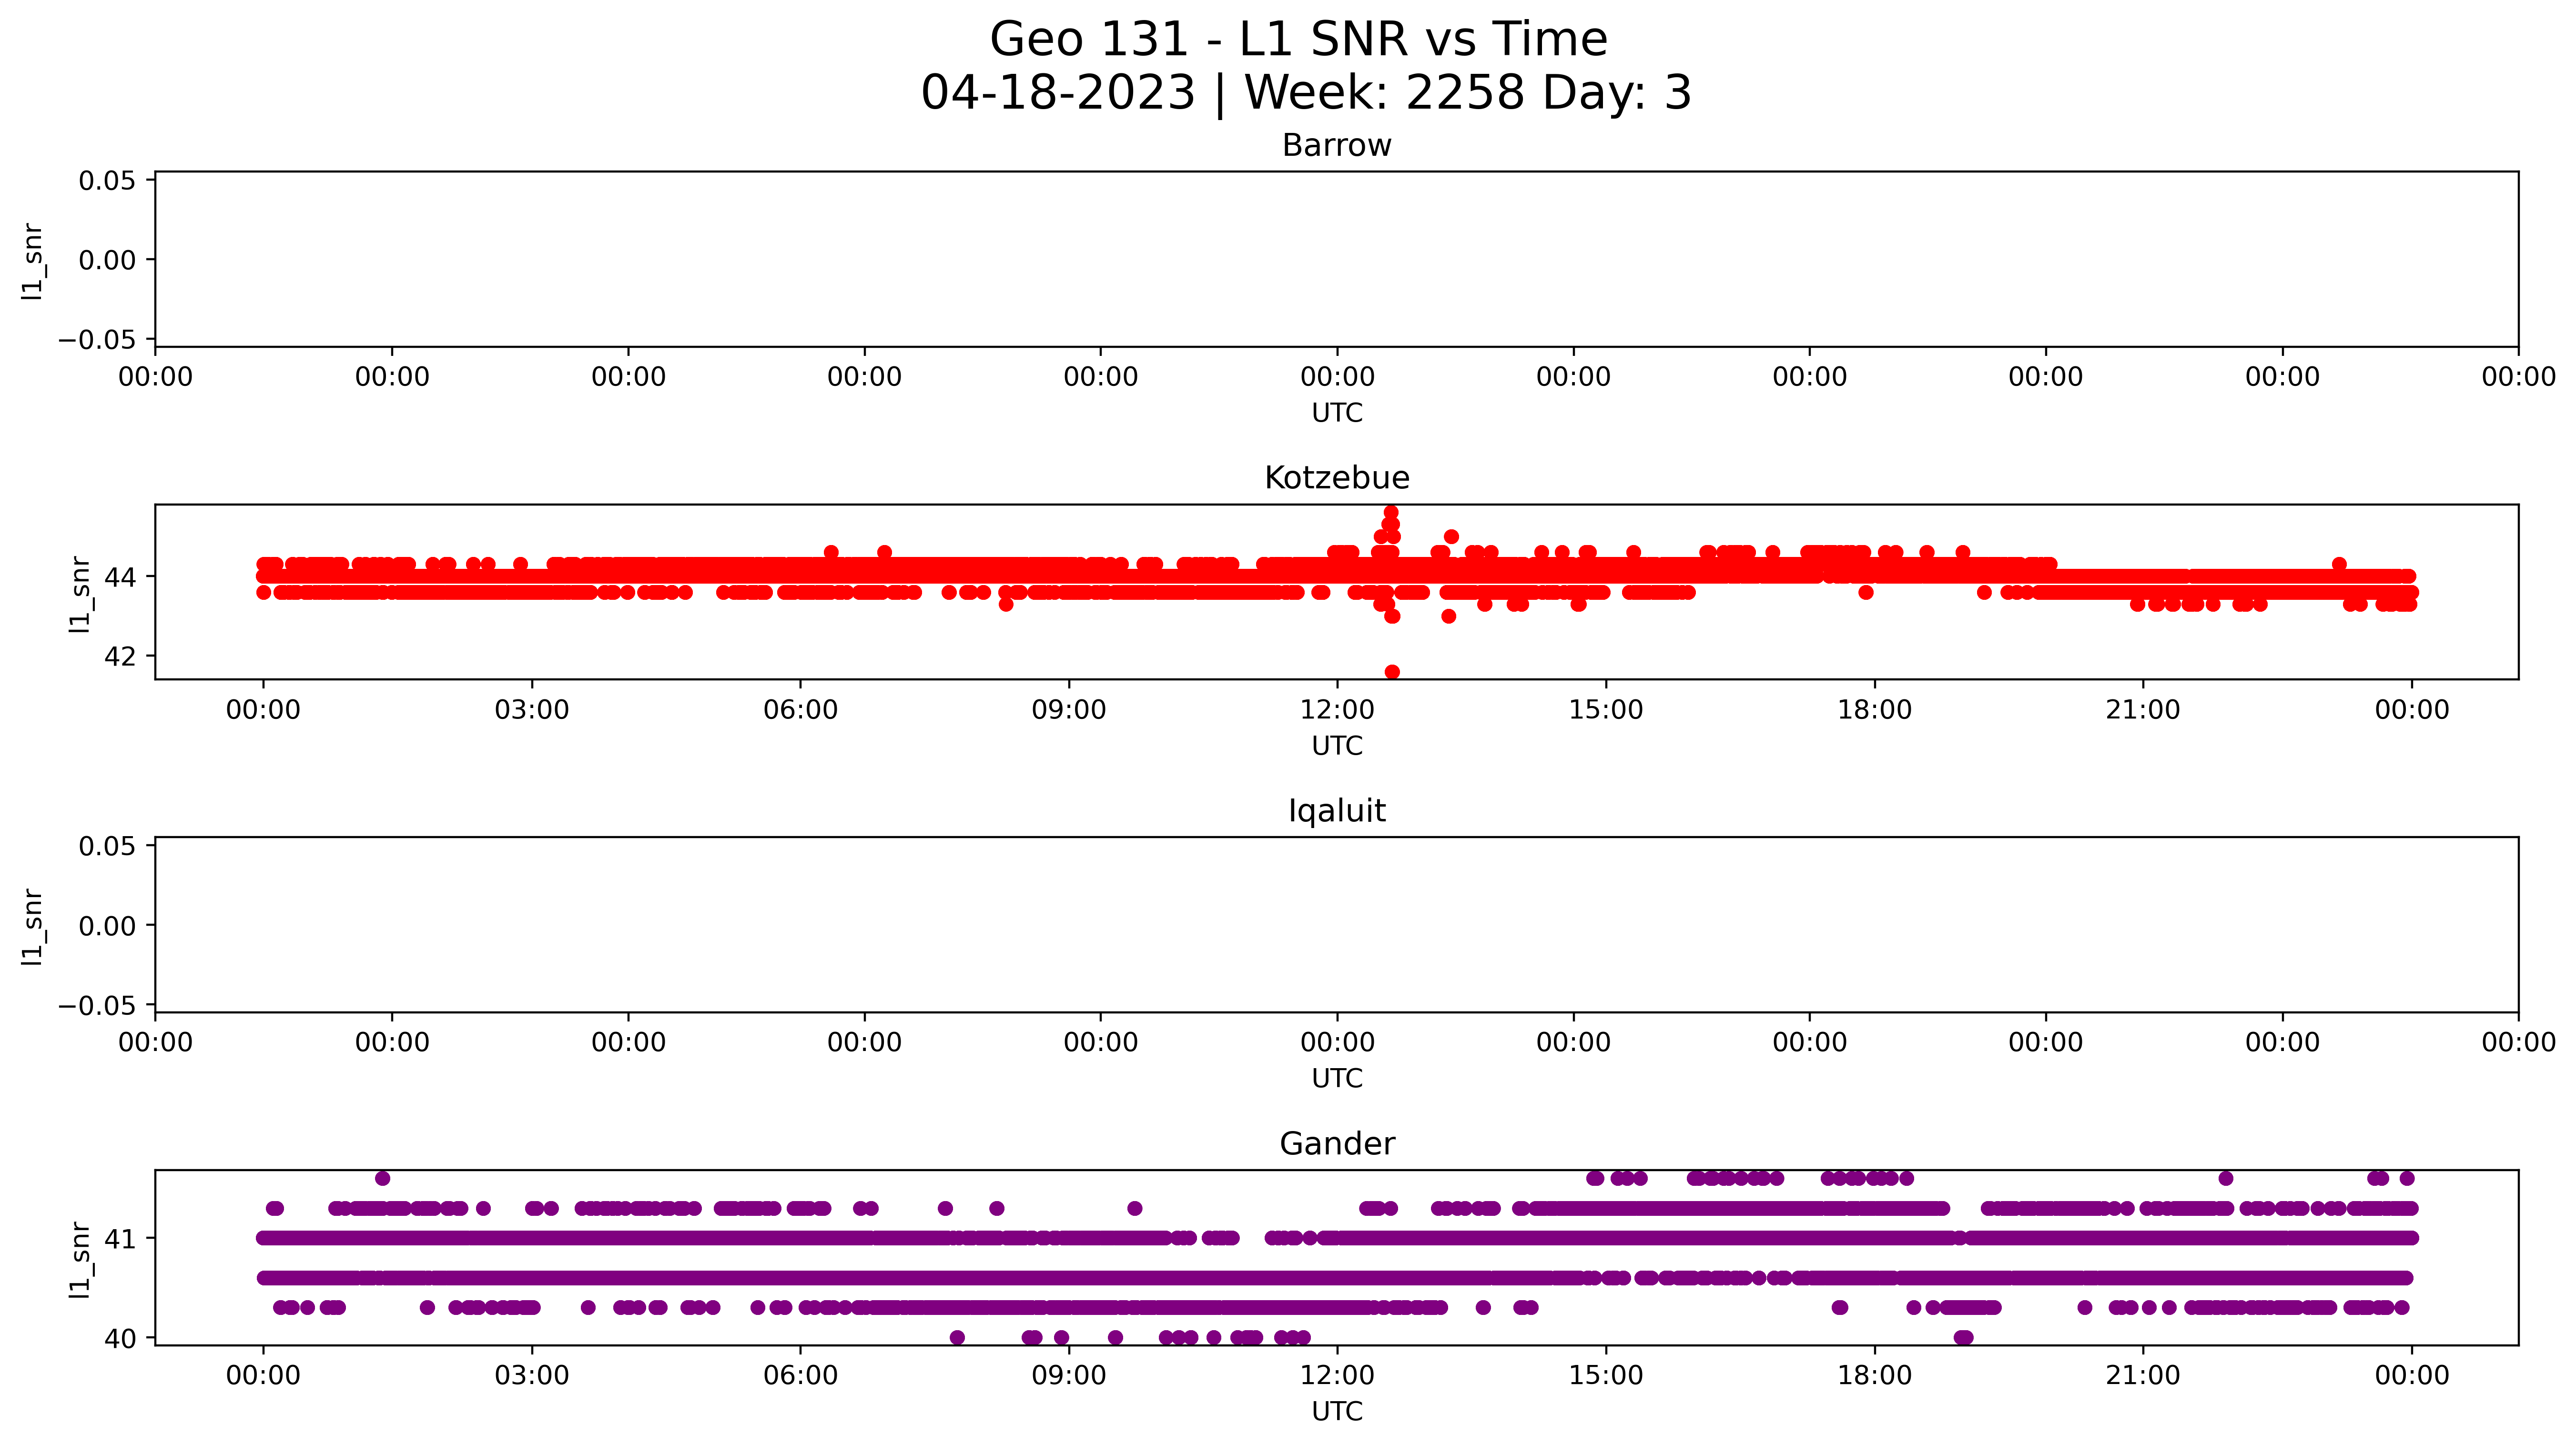
Task: Click the 09:00 tick under the Kotzebue plot
Action: click(x=1069, y=710)
